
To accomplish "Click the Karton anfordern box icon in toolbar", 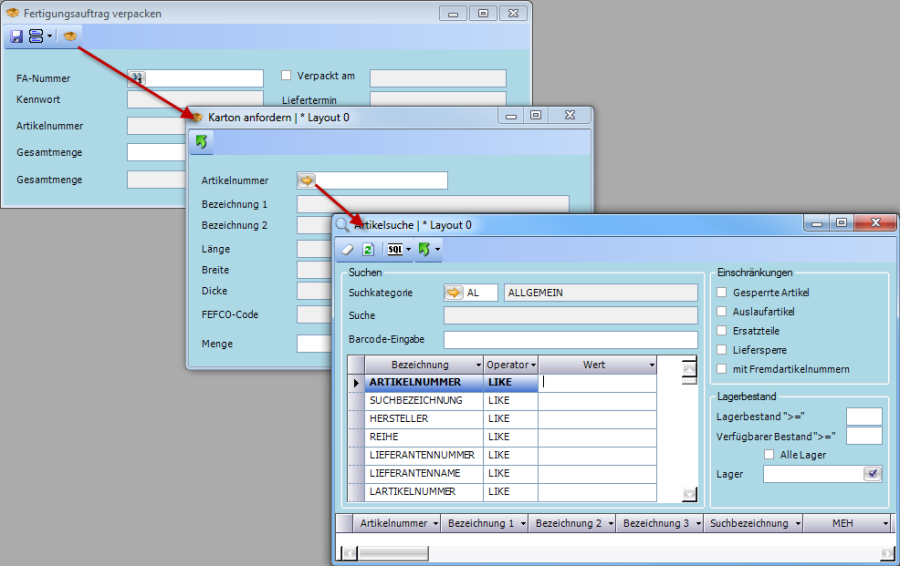I will pyautogui.click(x=70, y=36).
